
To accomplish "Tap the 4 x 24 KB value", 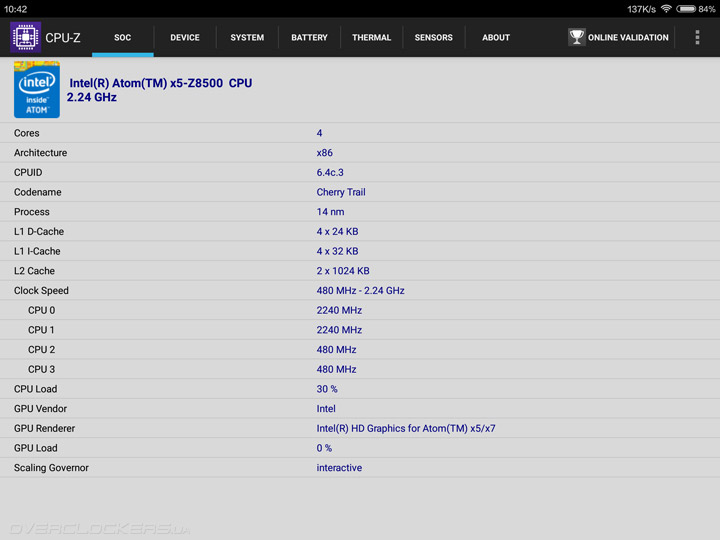I will [338, 232].
